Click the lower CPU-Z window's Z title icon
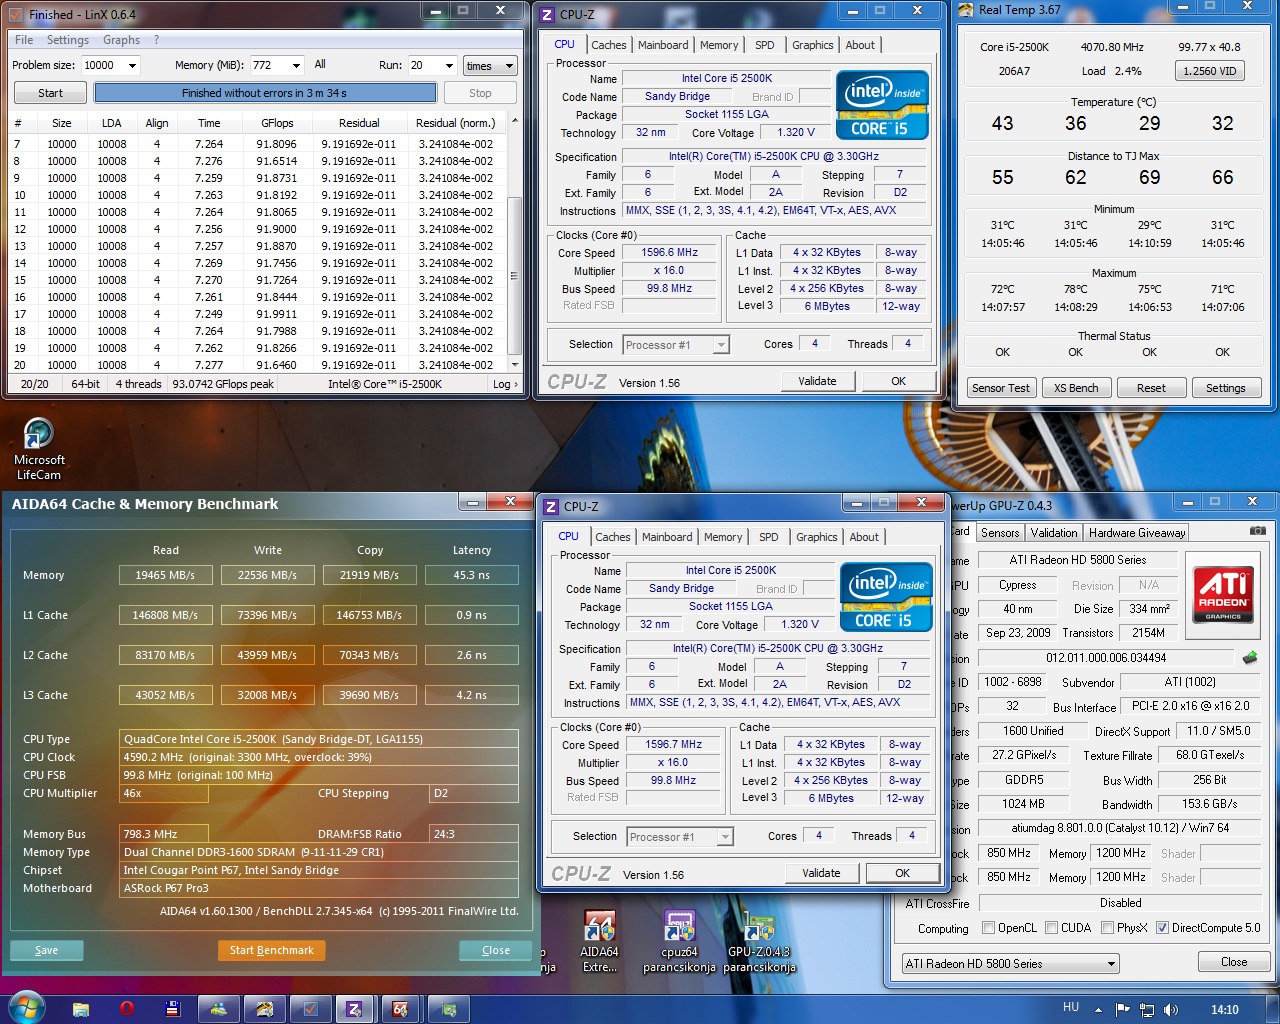Image resolution: width=1280 pixels, height=1024 pixels. [x=551, y=506]
